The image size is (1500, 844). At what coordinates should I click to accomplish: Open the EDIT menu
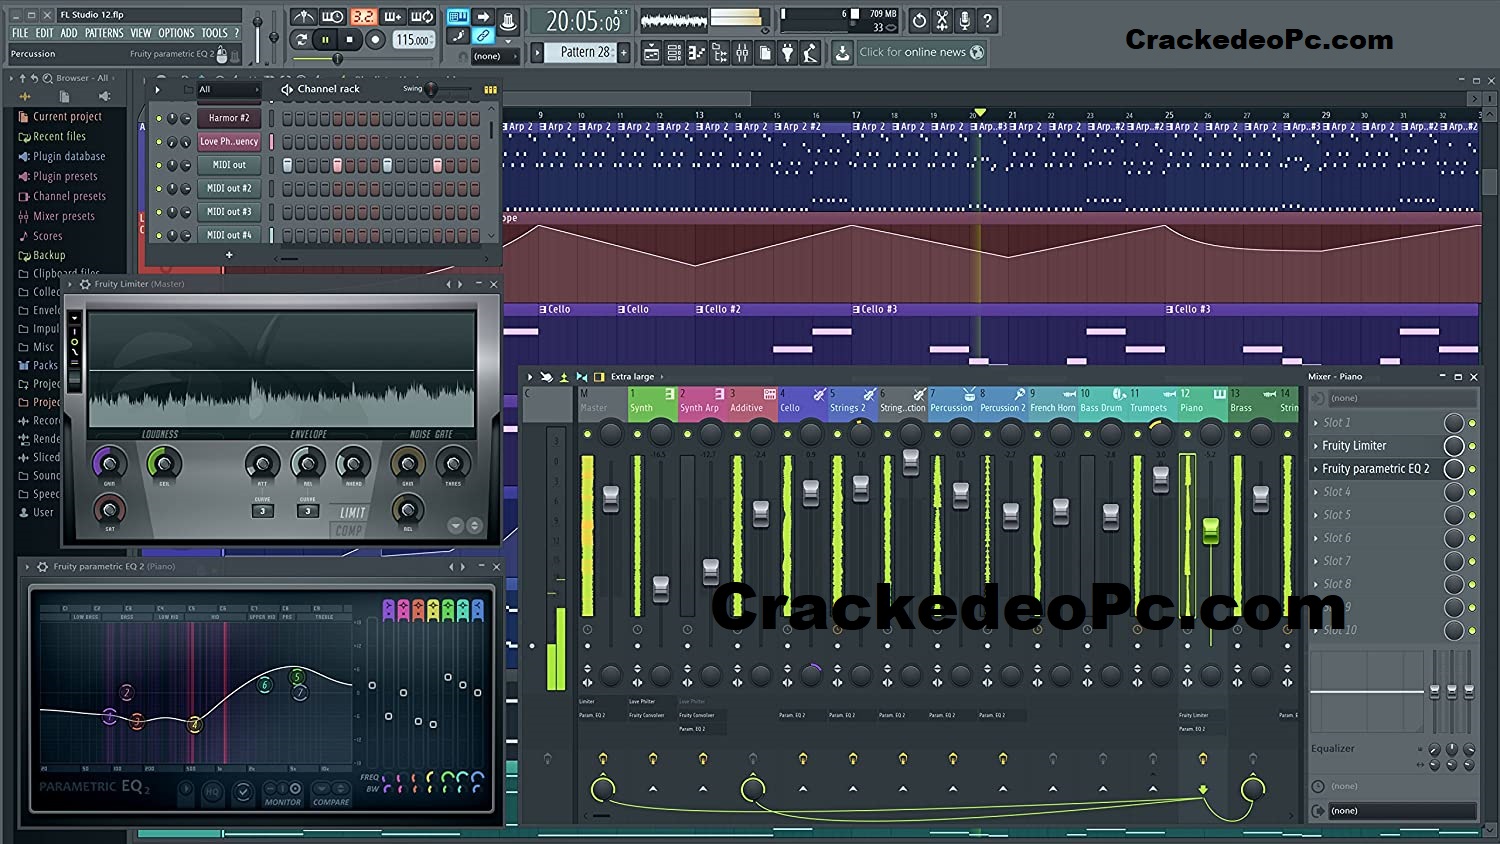pyautogui.click(x=45, y=33)
